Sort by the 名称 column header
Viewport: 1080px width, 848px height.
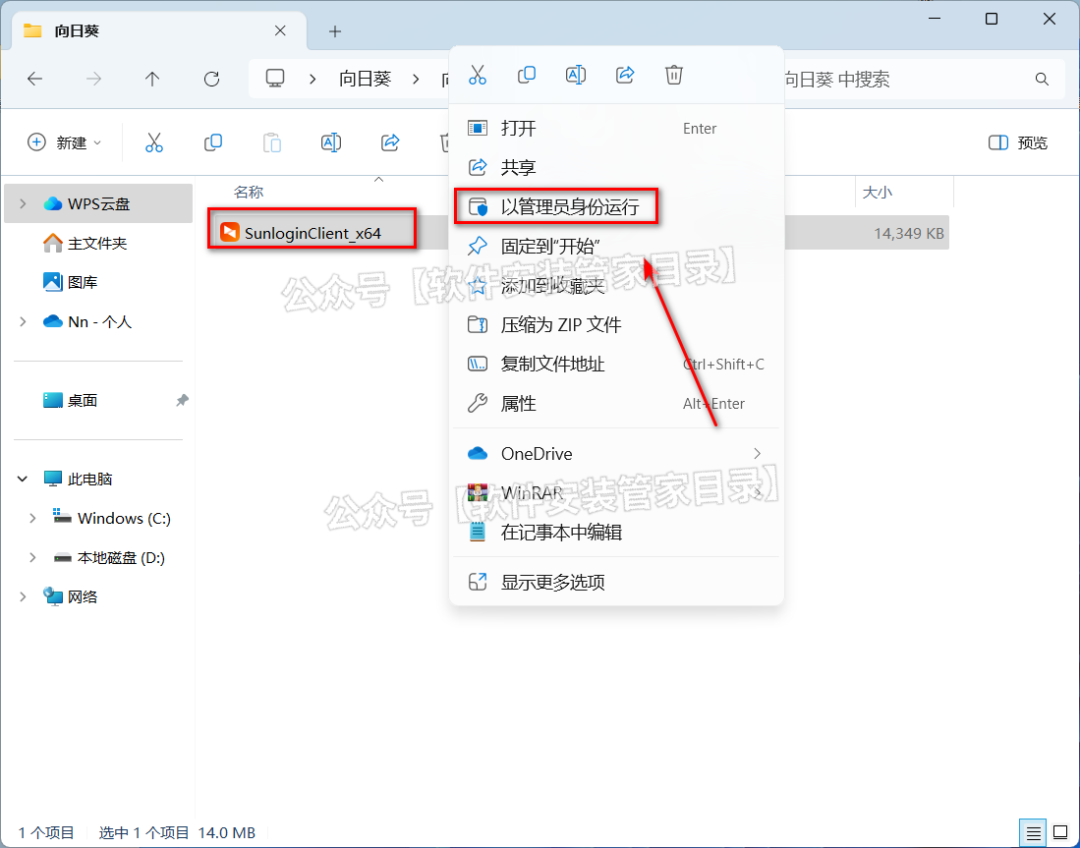coord(249,192)
